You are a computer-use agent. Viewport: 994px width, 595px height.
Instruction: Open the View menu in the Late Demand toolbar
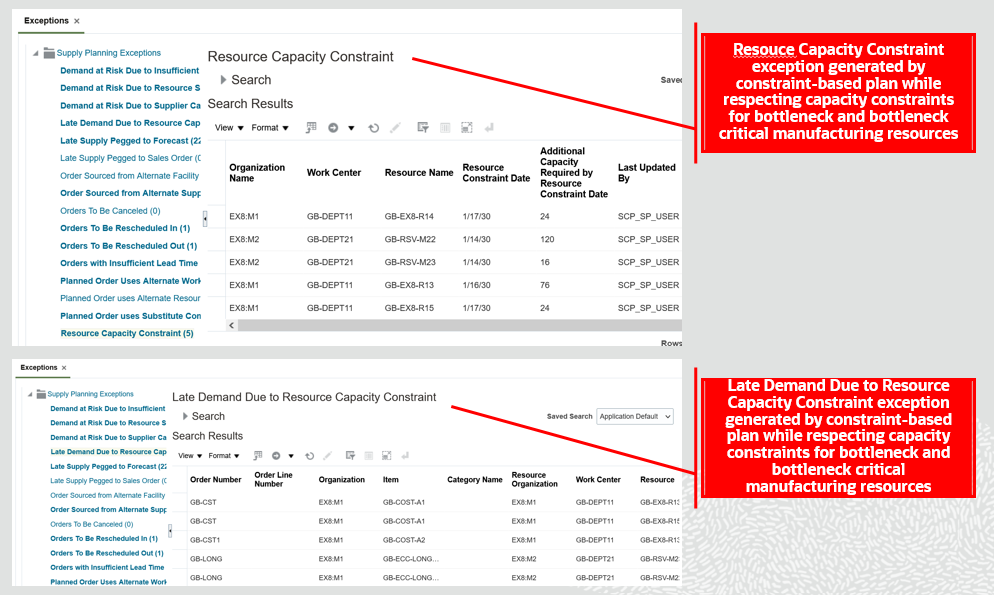click(x=190, y=456)
